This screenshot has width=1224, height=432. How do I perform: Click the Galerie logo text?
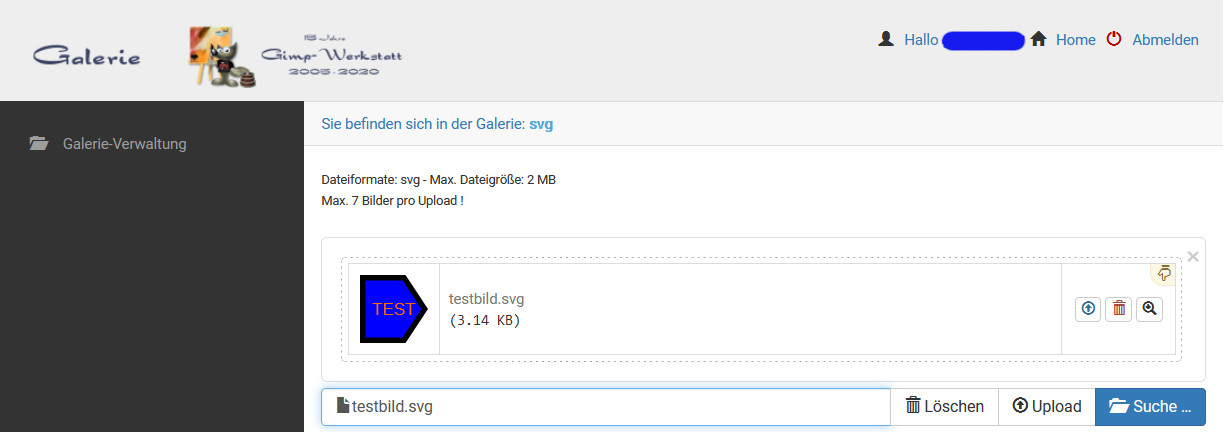(x=87, y=56)
